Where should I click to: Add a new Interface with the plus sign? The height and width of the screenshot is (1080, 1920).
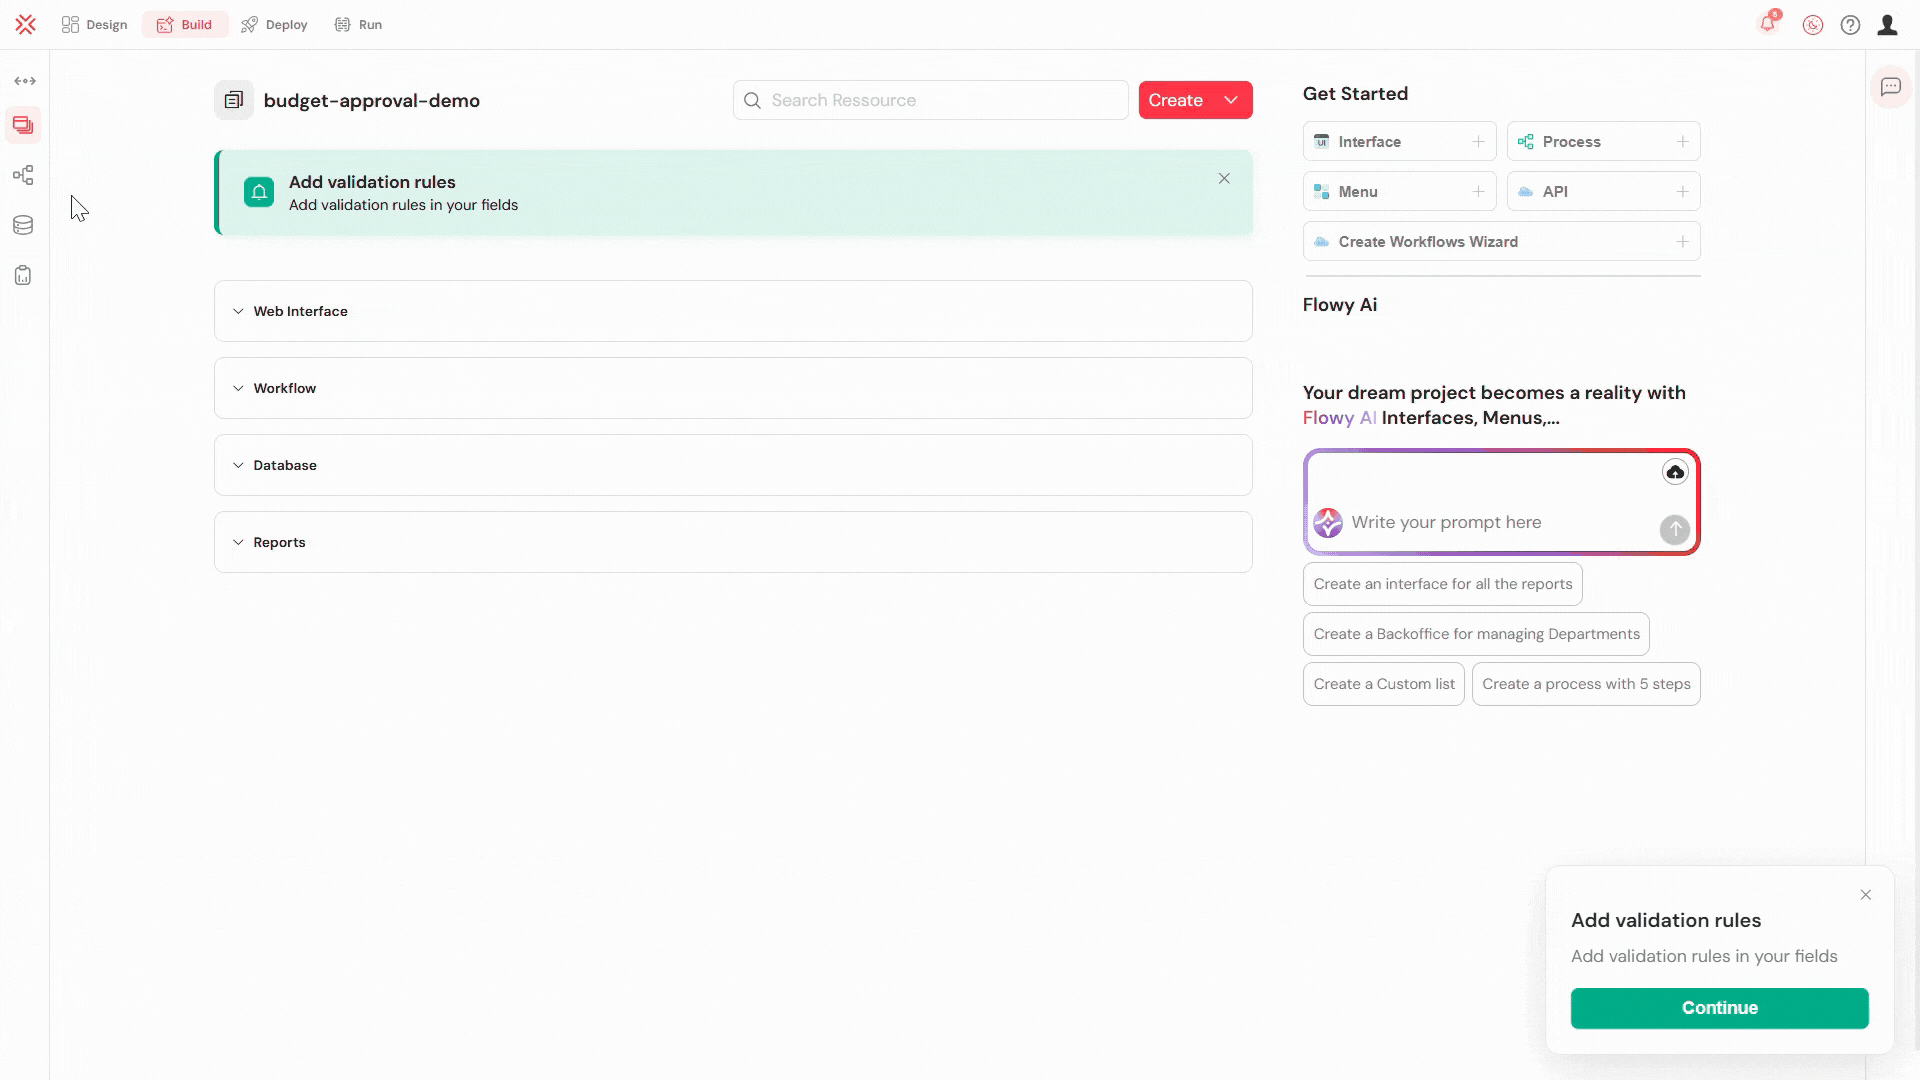[1479, 141]
